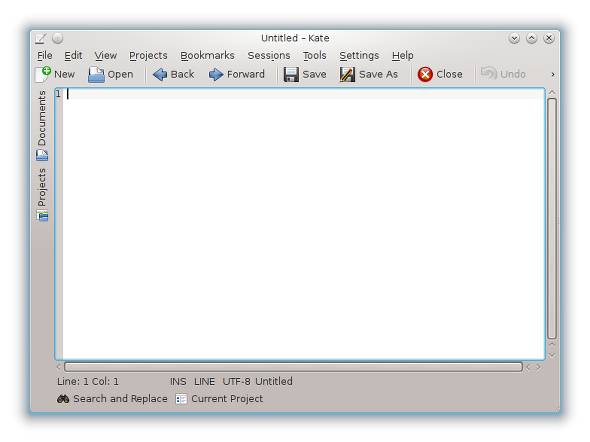
Task: Click the Untitled filename in status bar
Action: click(274, 381)
